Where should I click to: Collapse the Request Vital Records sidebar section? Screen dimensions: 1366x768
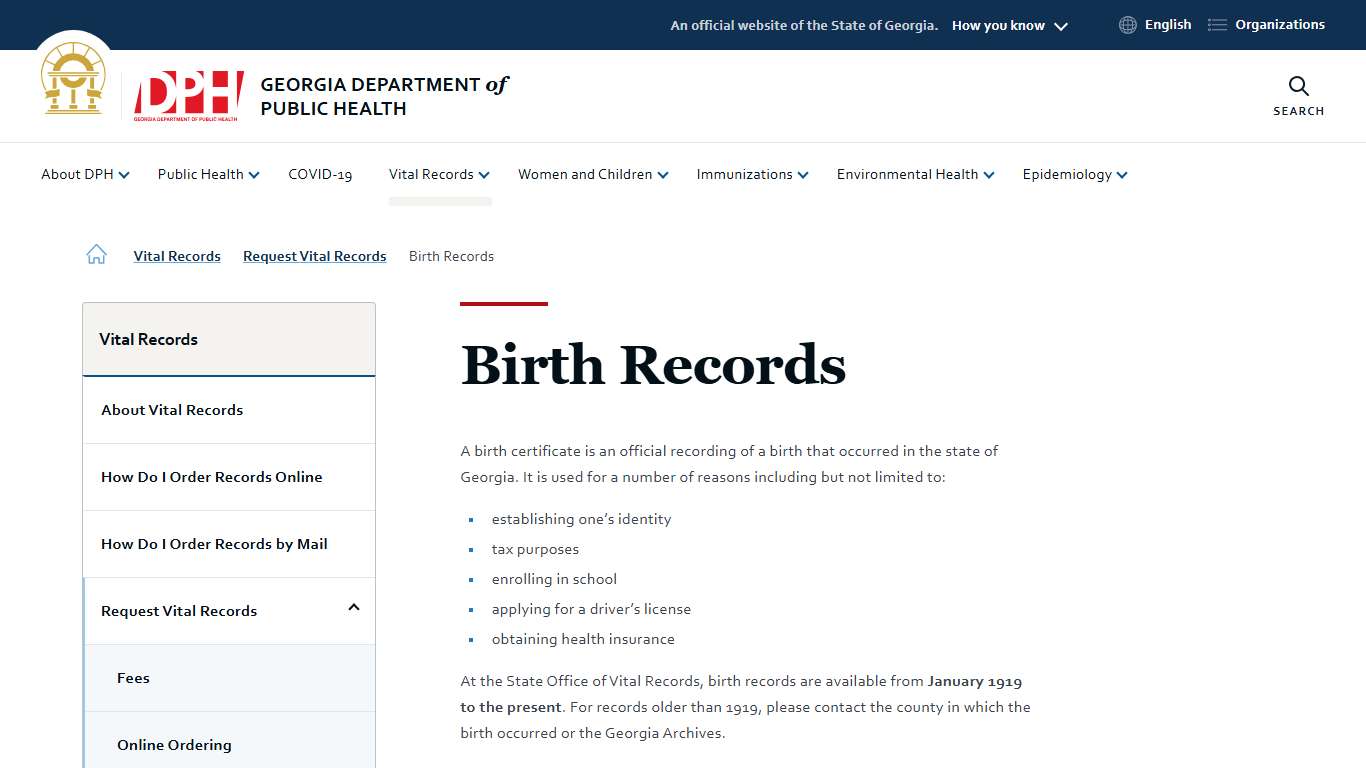point(353,608)
